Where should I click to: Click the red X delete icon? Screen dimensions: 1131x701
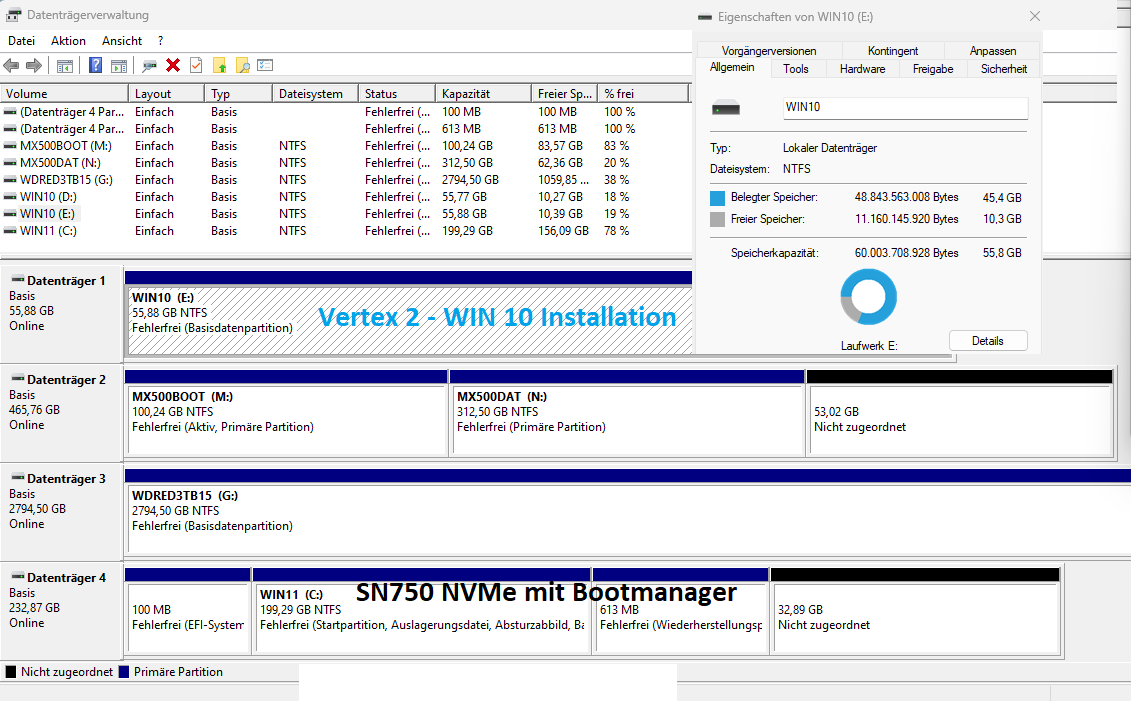point(173,66)
